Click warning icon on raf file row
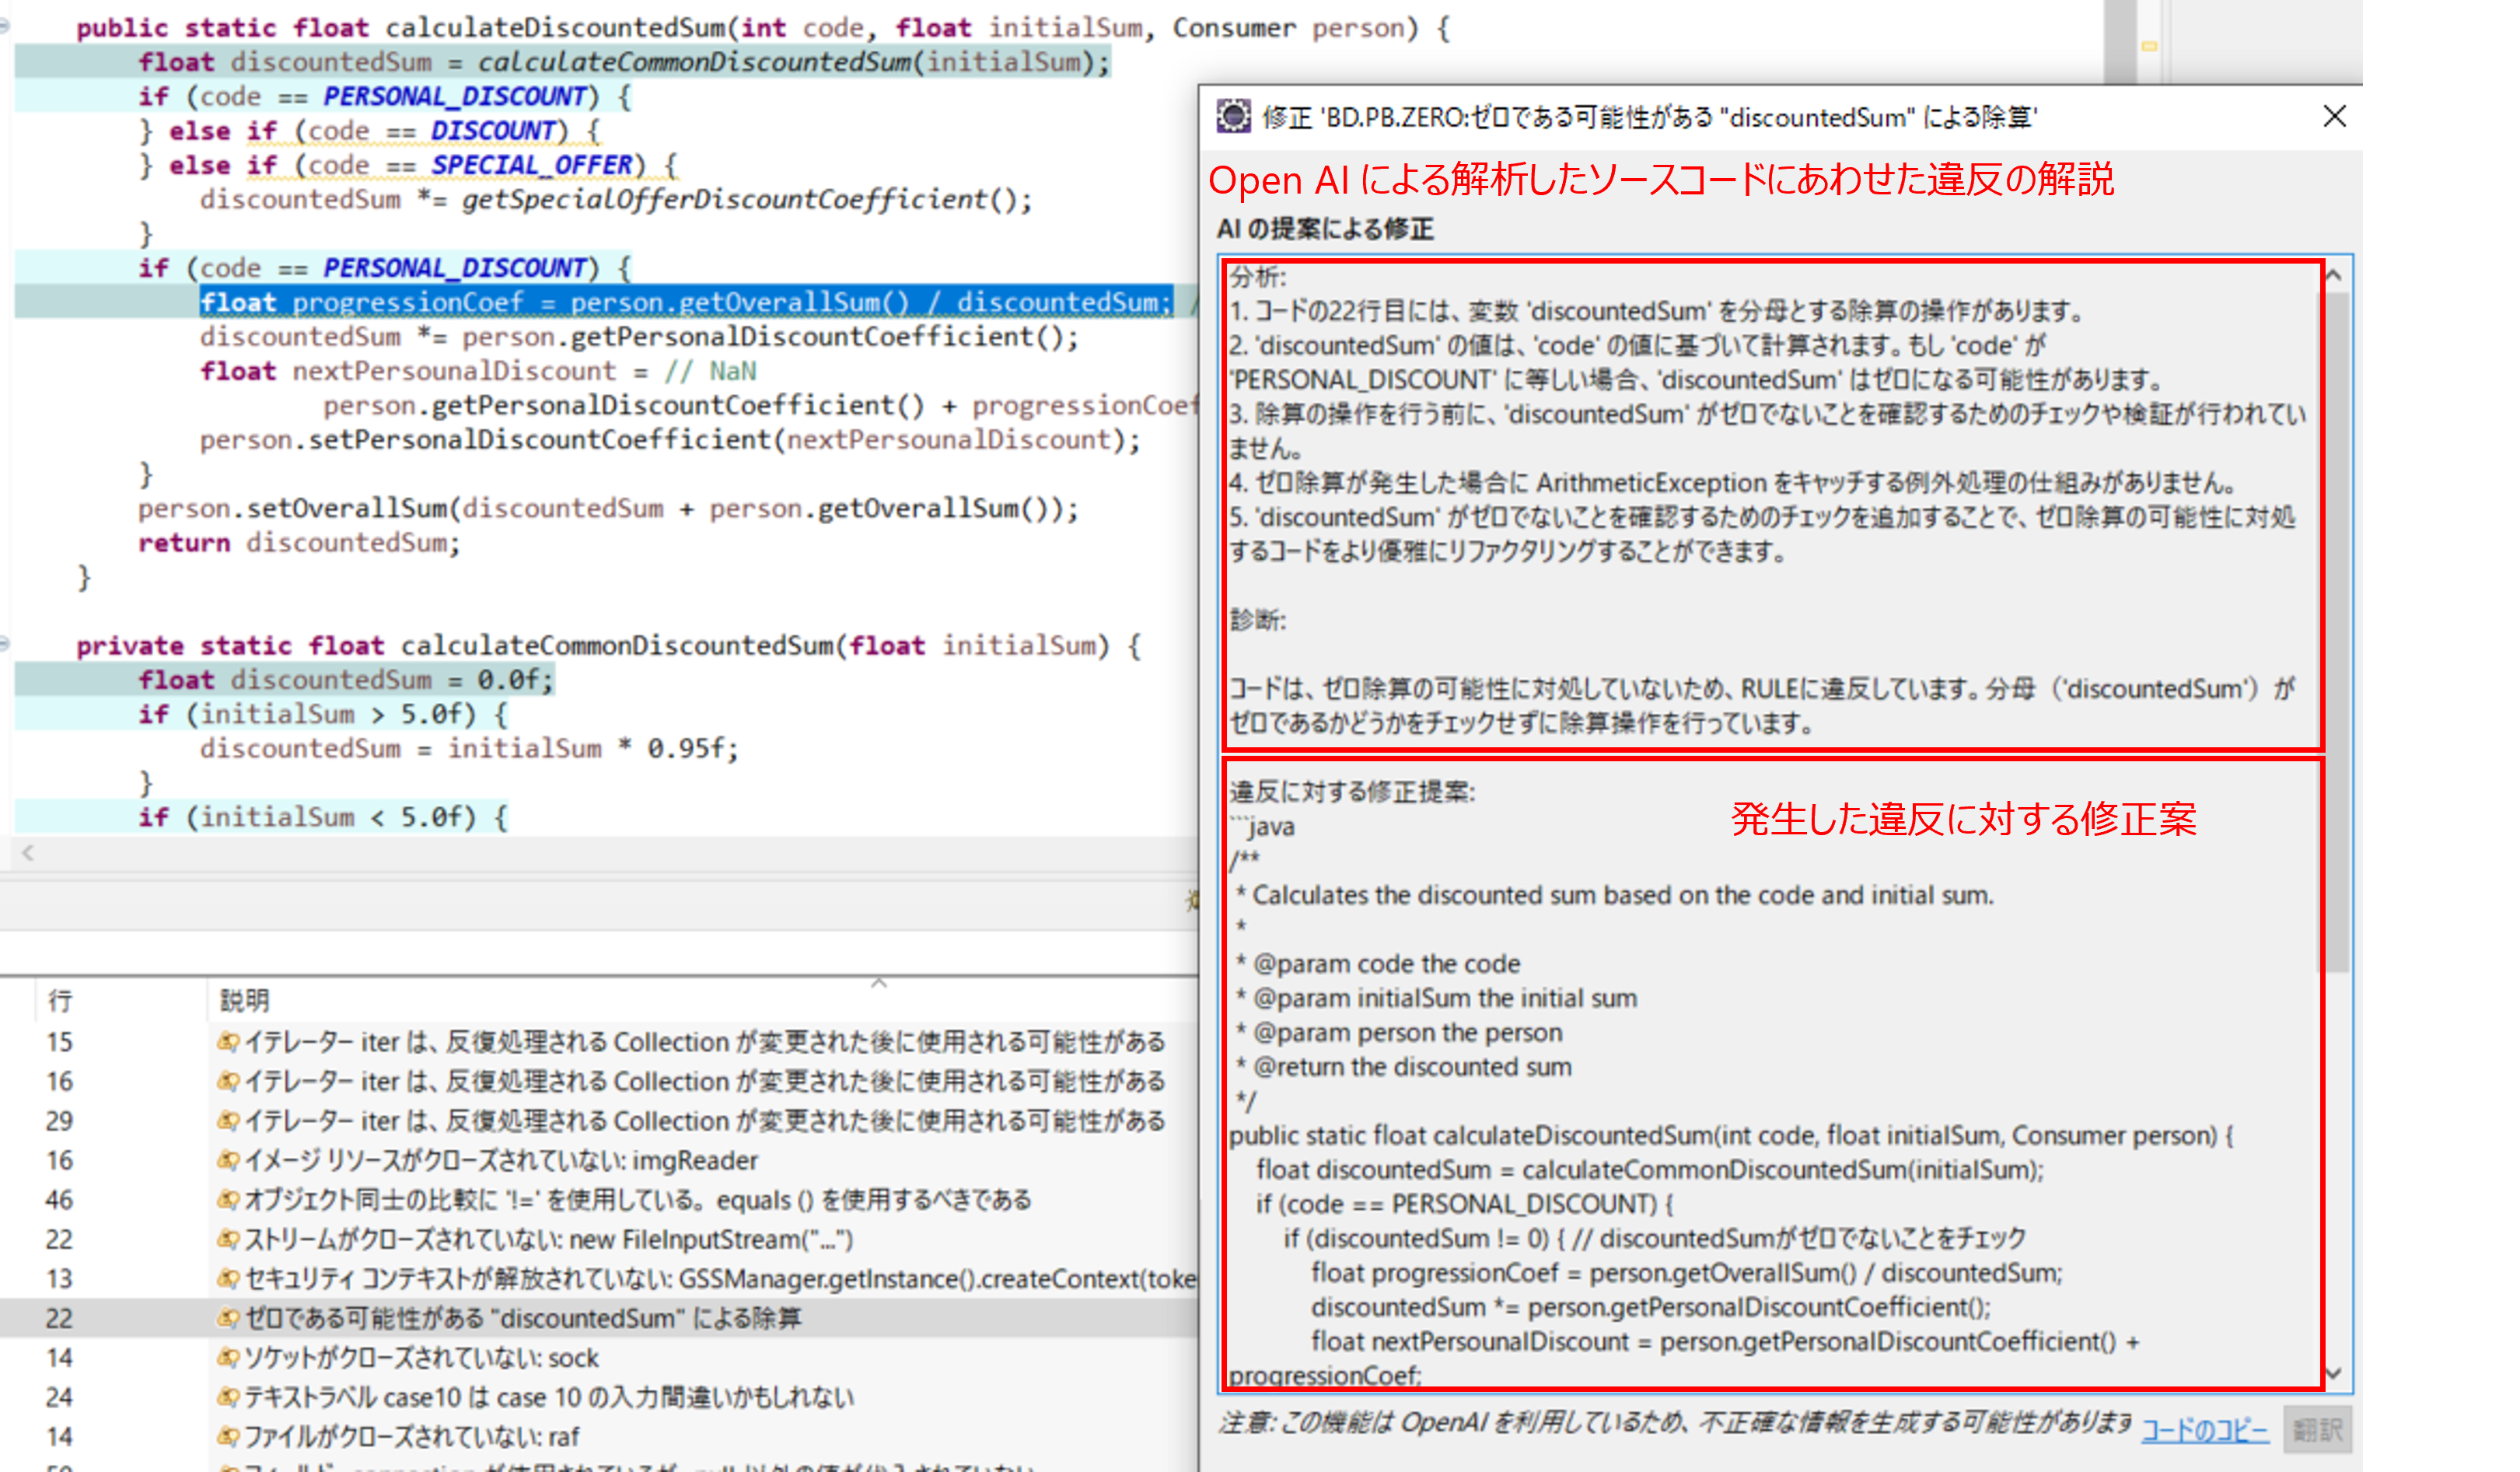Viewport: 2520px width, 1472px height. click(228, 1436)
